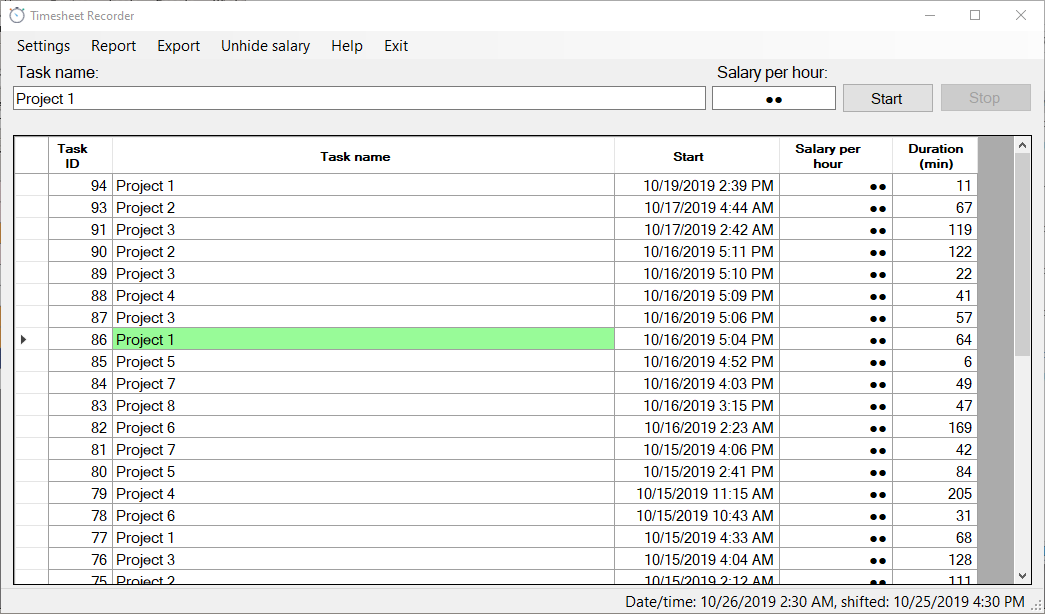
Task: Select Project 8 in task row 83
Action: tap(363, 405)
